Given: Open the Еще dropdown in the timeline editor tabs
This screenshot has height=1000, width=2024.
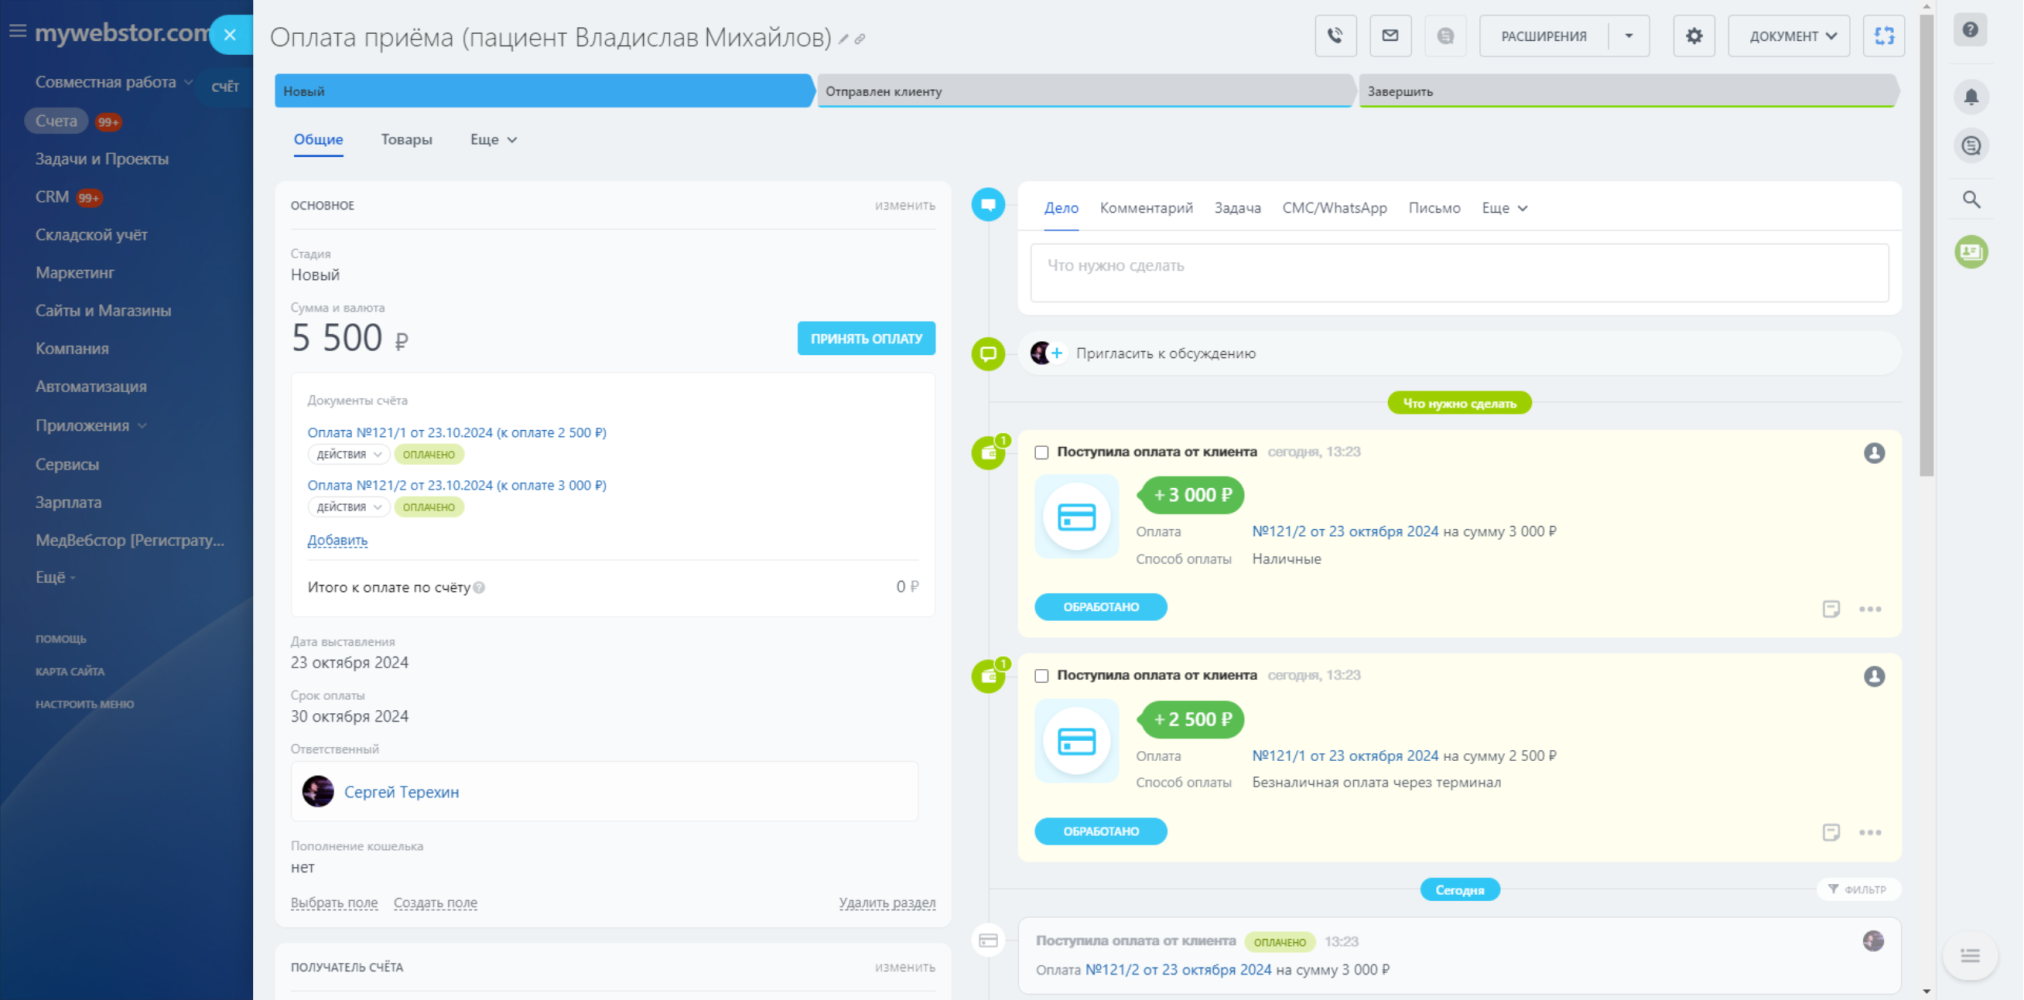Looking at the screenshot, I should coord(1504,208).
